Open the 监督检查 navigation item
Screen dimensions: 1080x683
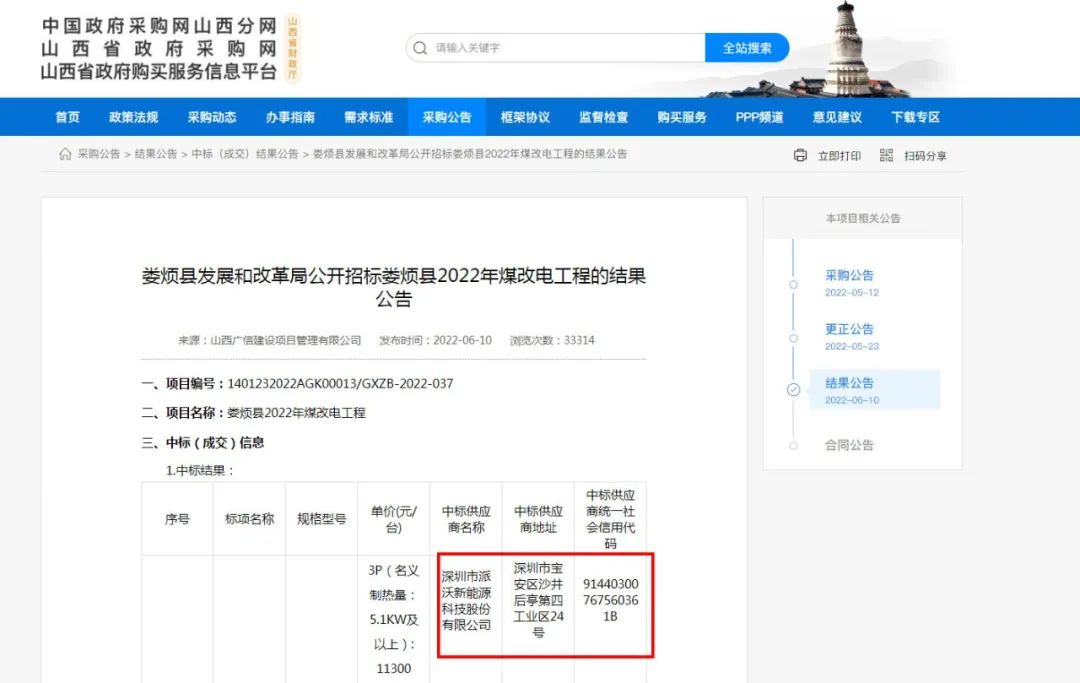pyautogui.click(x=603, y=117)
